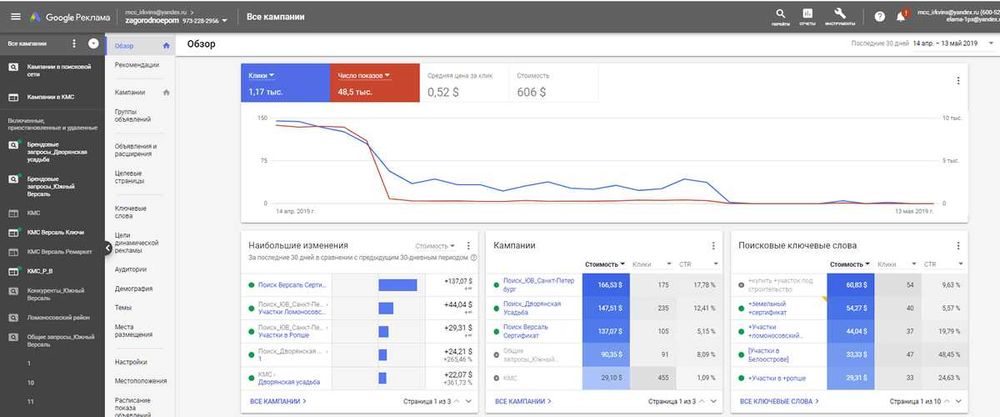Open the Tools (Инструменты) wrench icon
Image resolution: width=1000 pixels, height=417 pixels.
[840, 13]
